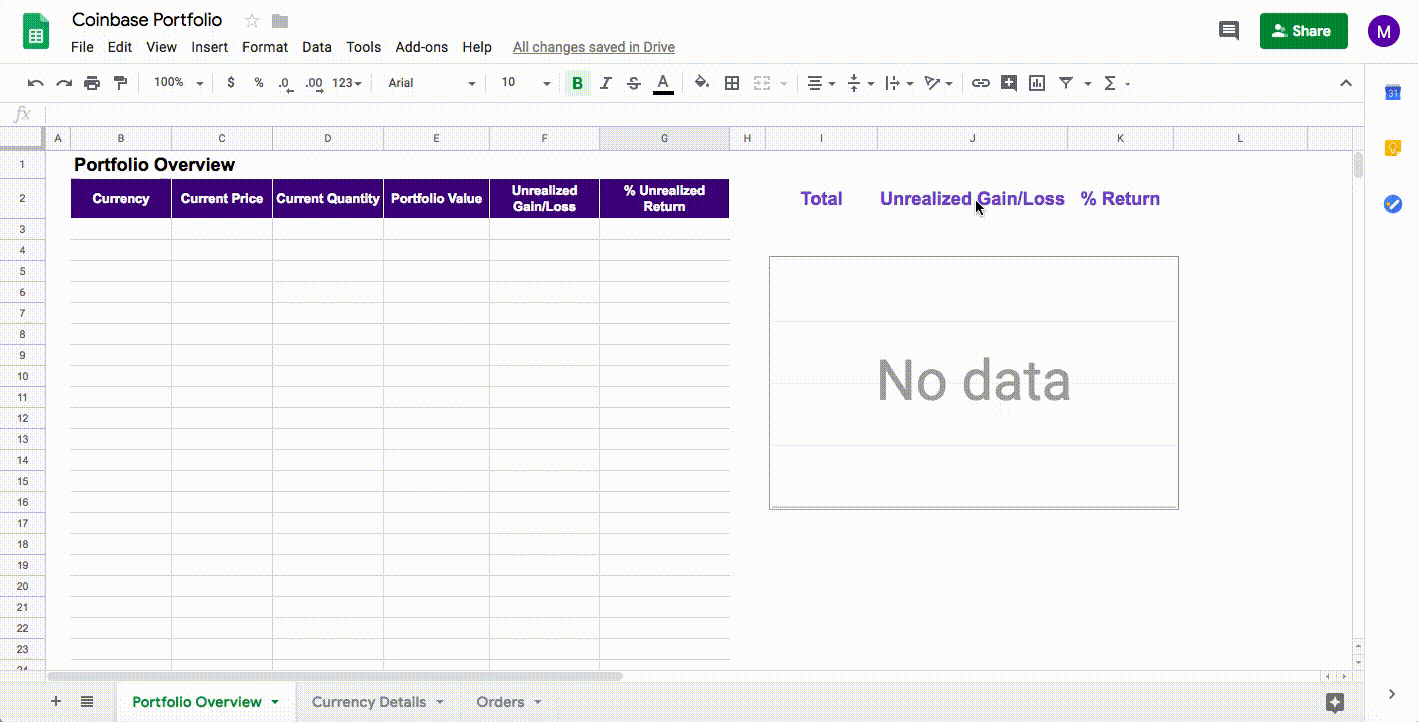This screenshot has width=1418, height=722.
Task: Click the Explore button at bottom right
Action: tap(1335, 703)
